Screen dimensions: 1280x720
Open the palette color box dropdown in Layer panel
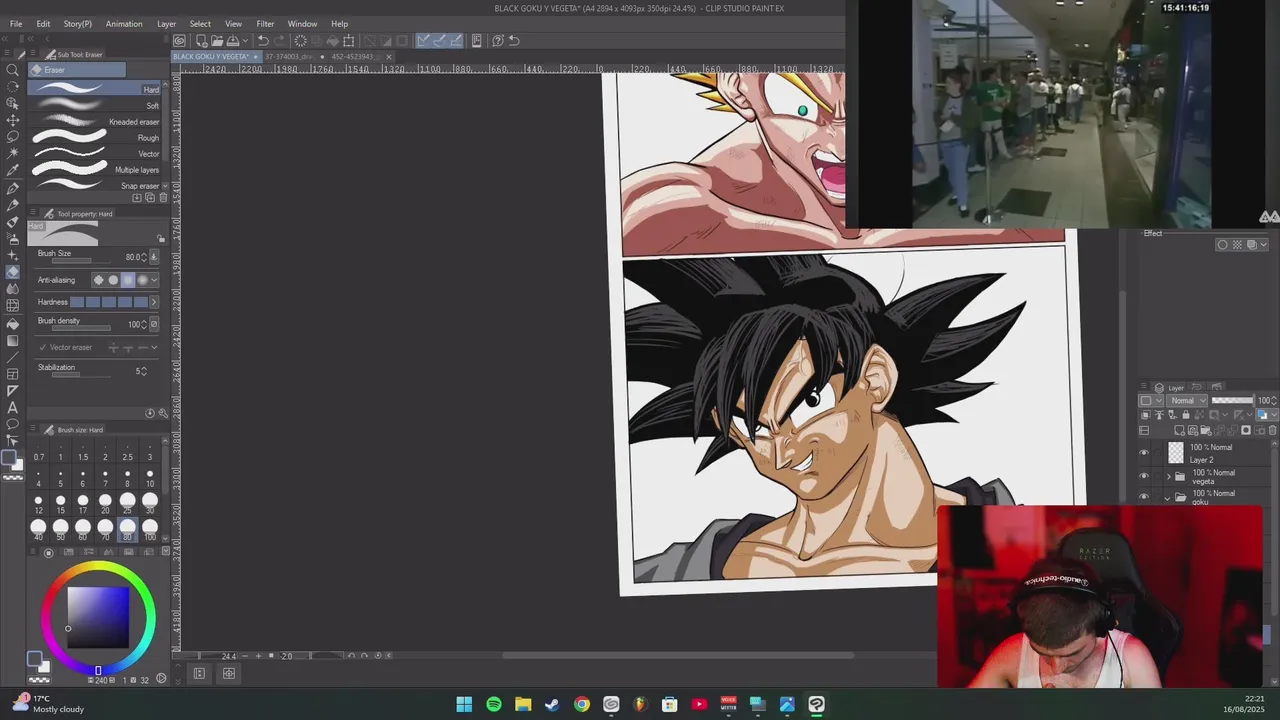coord(1152,401)
